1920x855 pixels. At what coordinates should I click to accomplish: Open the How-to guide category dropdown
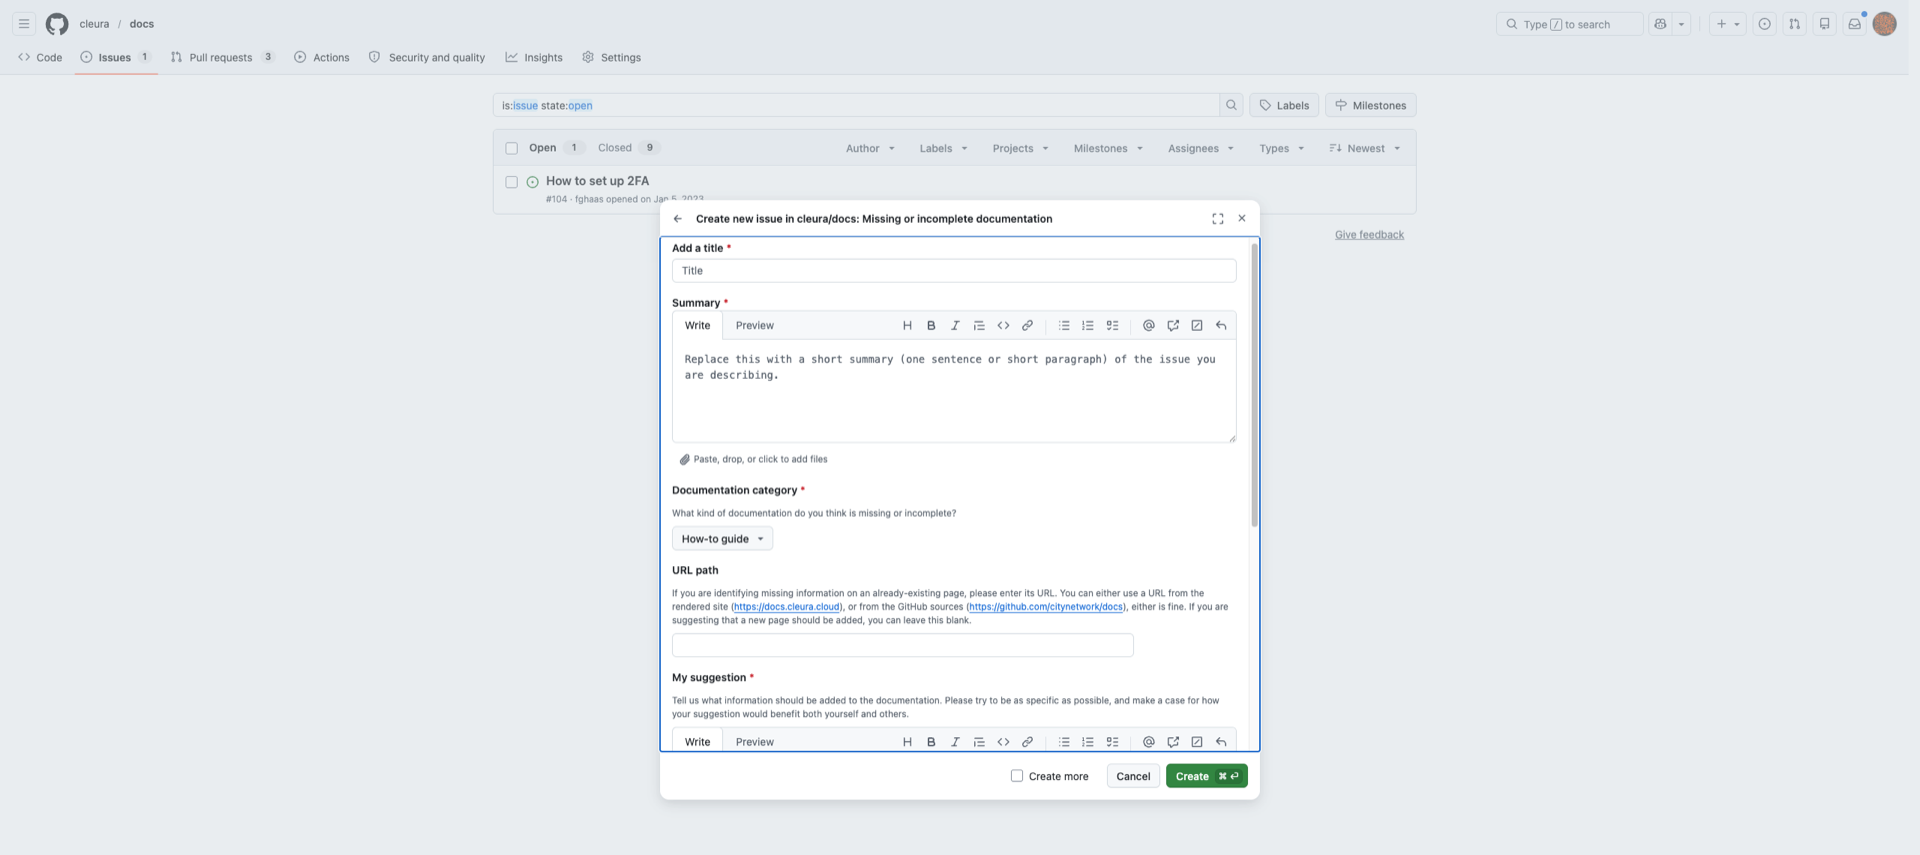pos(722,539)
